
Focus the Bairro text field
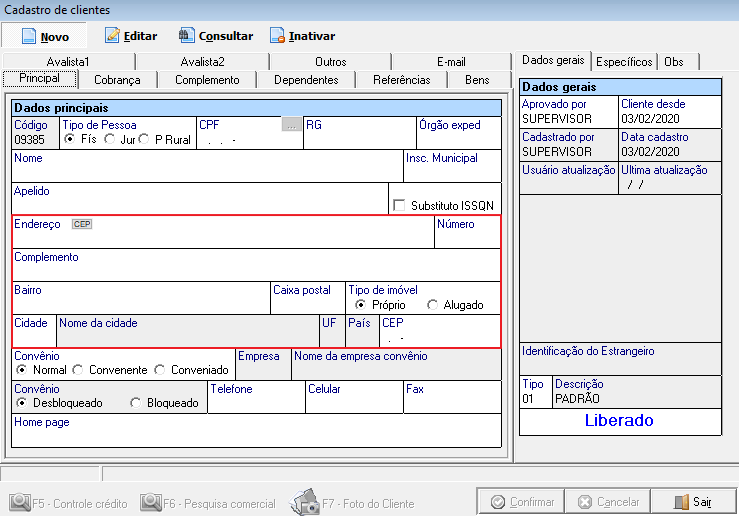pyautogui.click(x=140, y=303)
